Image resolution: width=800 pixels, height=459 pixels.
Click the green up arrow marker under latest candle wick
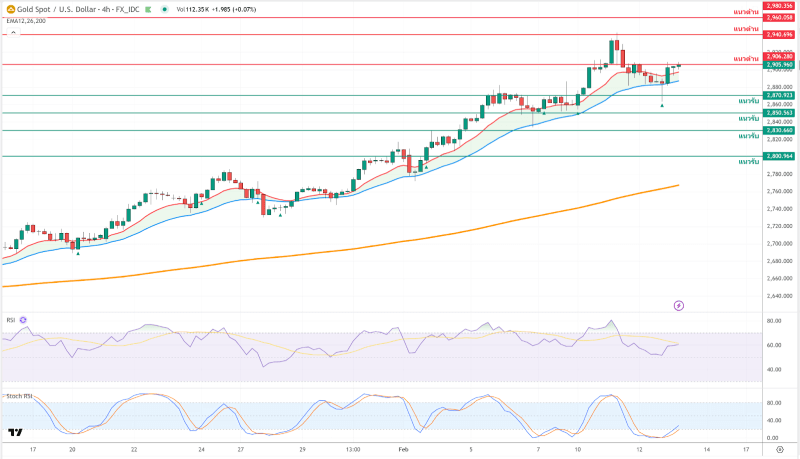(661, 104)
